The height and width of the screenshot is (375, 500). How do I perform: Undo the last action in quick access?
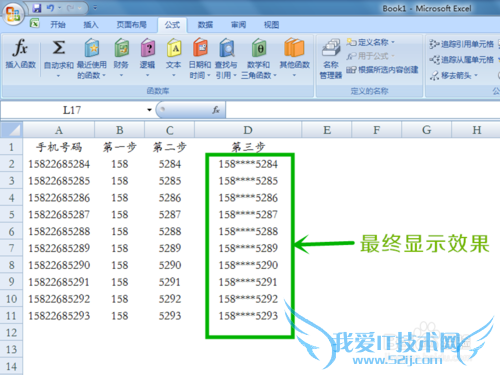pyautogui.click(x=50, y=8)
